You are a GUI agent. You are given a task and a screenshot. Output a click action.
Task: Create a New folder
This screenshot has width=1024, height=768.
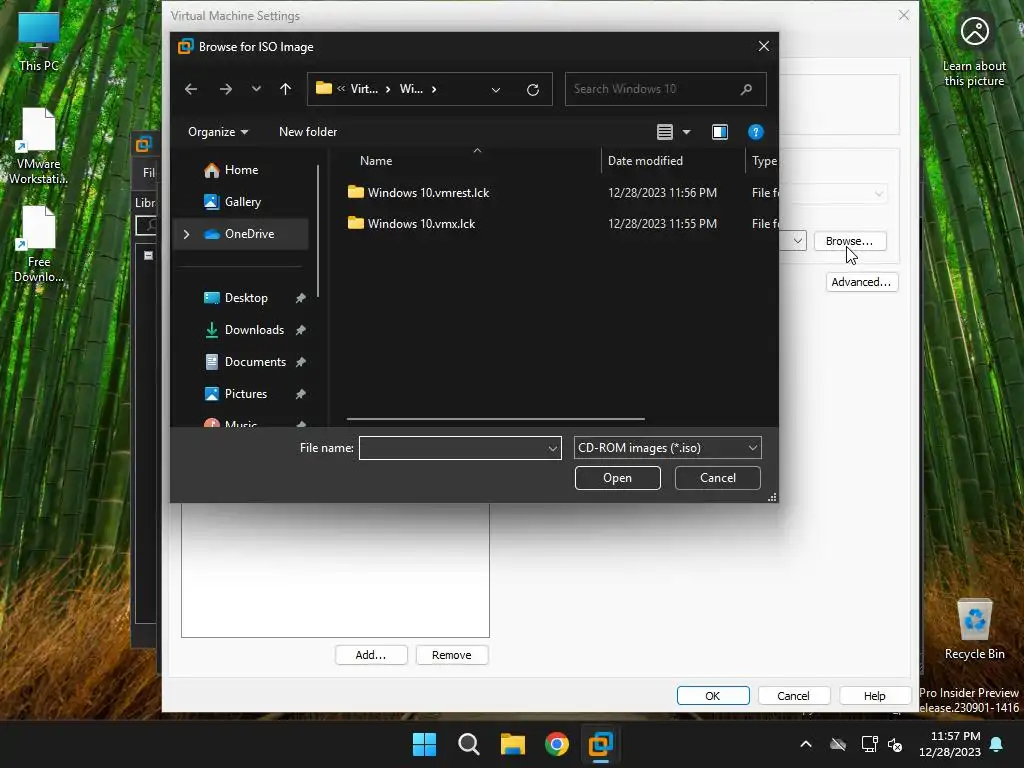(x=308, y=132)
